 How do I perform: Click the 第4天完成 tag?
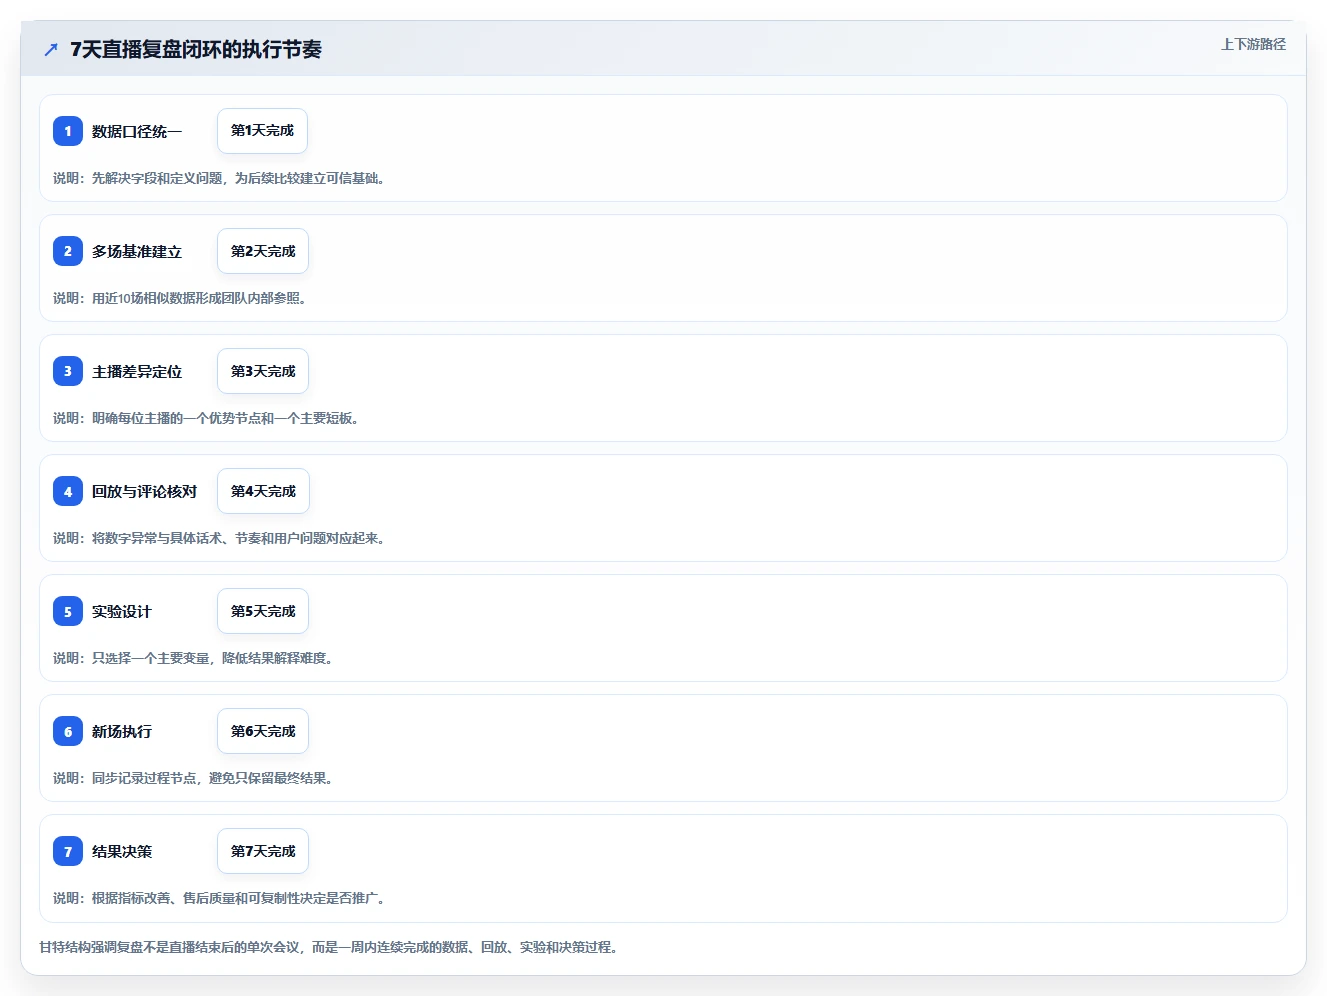[x=263, y=491]
